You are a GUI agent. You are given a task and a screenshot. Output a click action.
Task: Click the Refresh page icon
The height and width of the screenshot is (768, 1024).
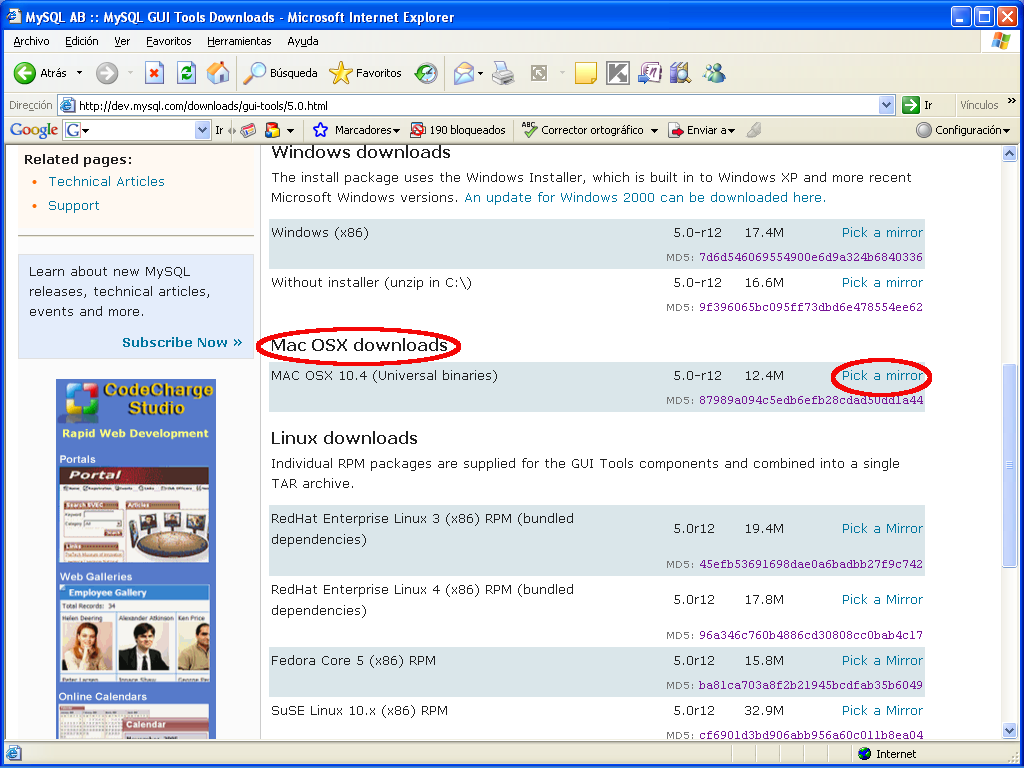click(x=186, y=73)
